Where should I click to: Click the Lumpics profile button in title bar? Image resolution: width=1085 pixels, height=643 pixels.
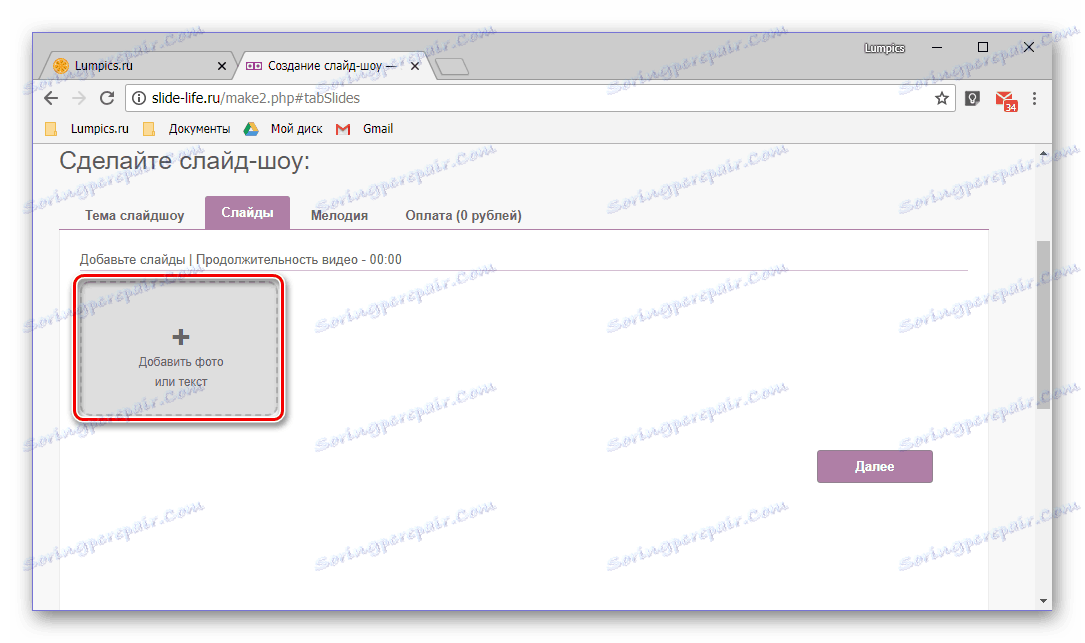pos(884,48)
